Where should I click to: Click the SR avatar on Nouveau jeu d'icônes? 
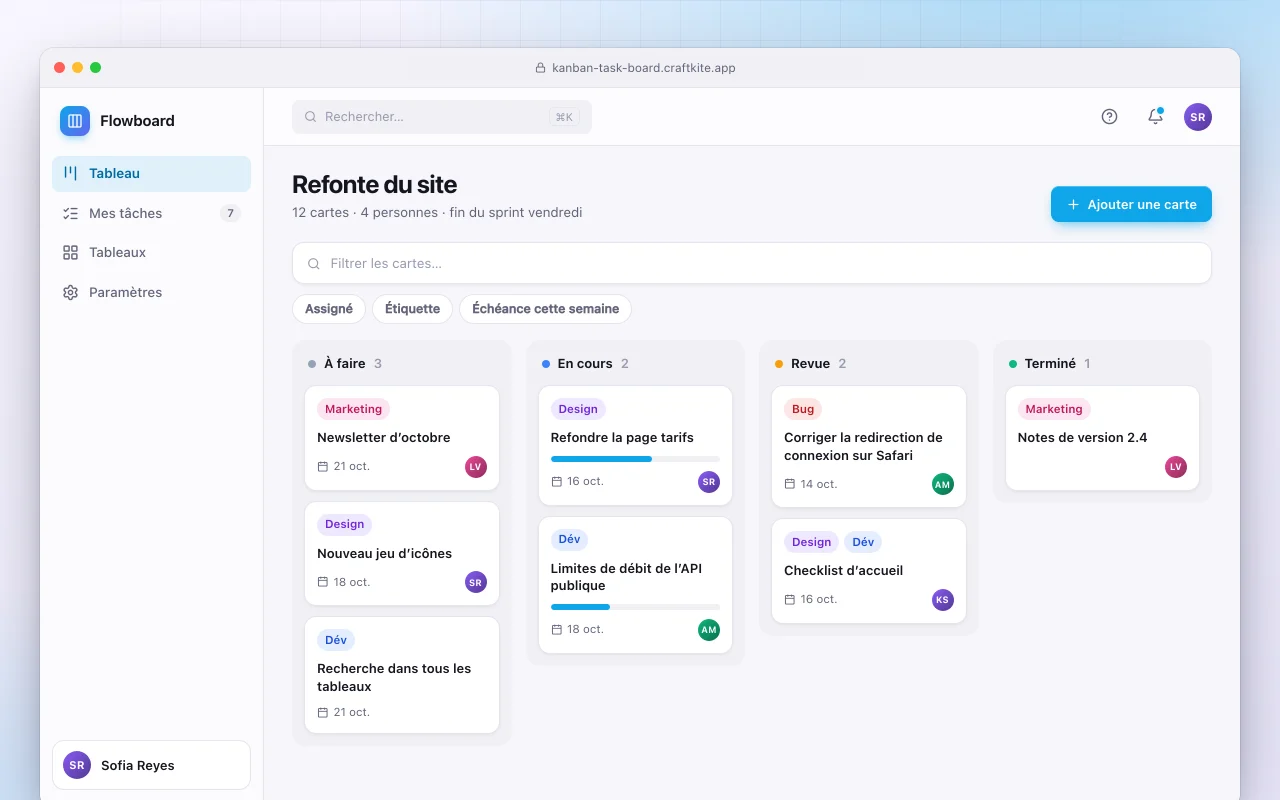(x=476, y=582)
